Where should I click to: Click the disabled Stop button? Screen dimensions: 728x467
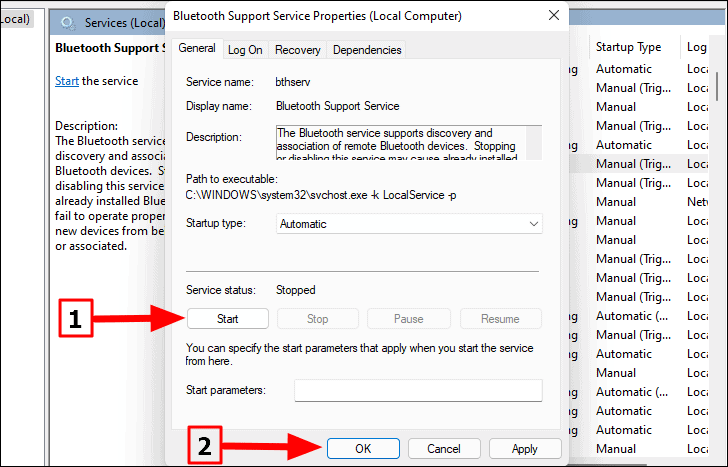318,319
